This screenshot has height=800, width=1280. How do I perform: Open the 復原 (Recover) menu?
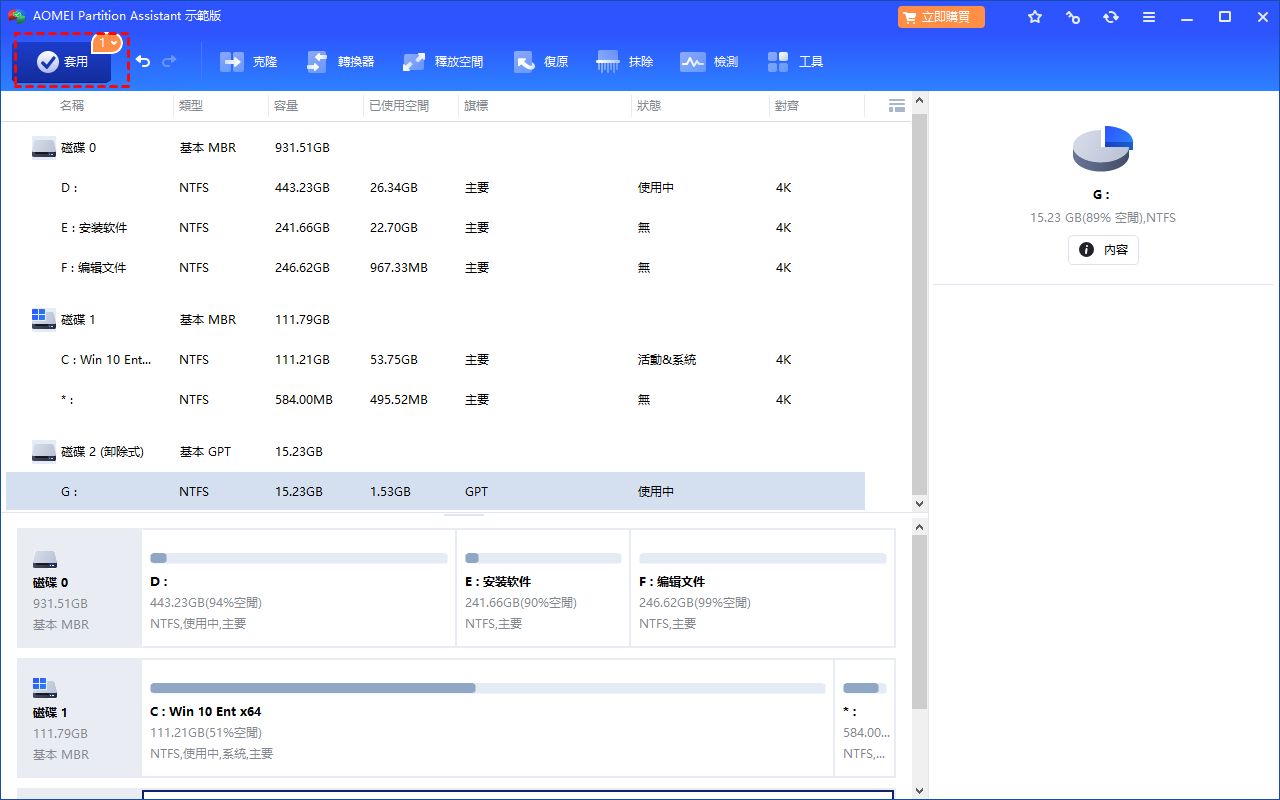click(x=541, y=62)
